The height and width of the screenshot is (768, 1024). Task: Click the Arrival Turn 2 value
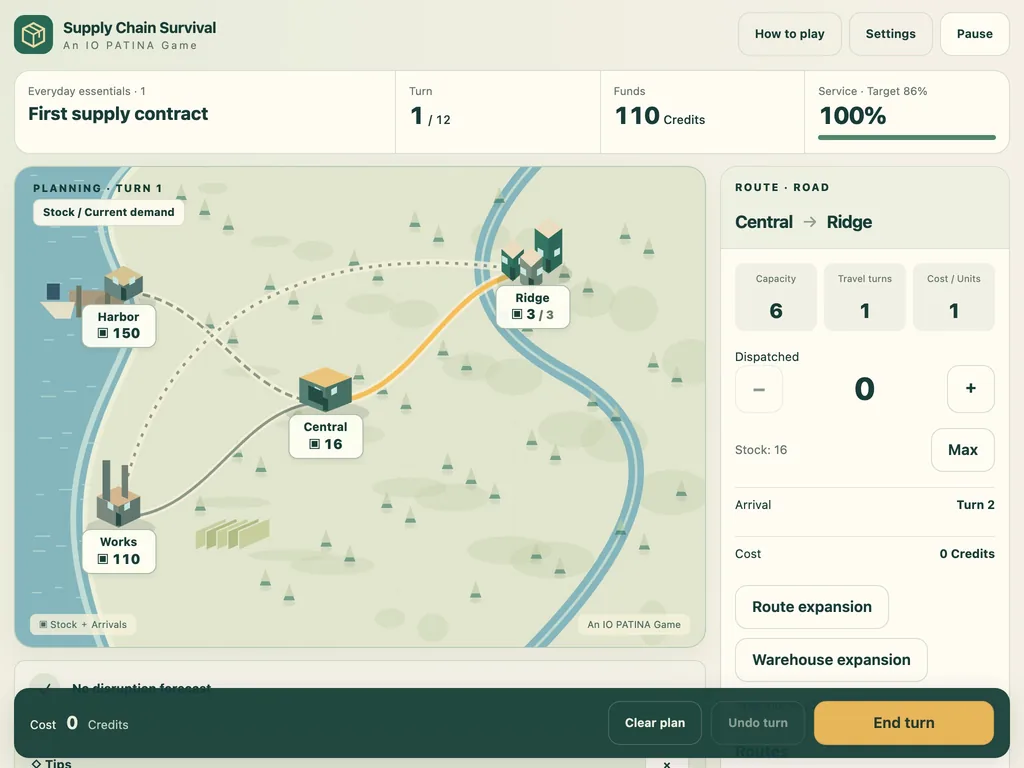point(975,505)
